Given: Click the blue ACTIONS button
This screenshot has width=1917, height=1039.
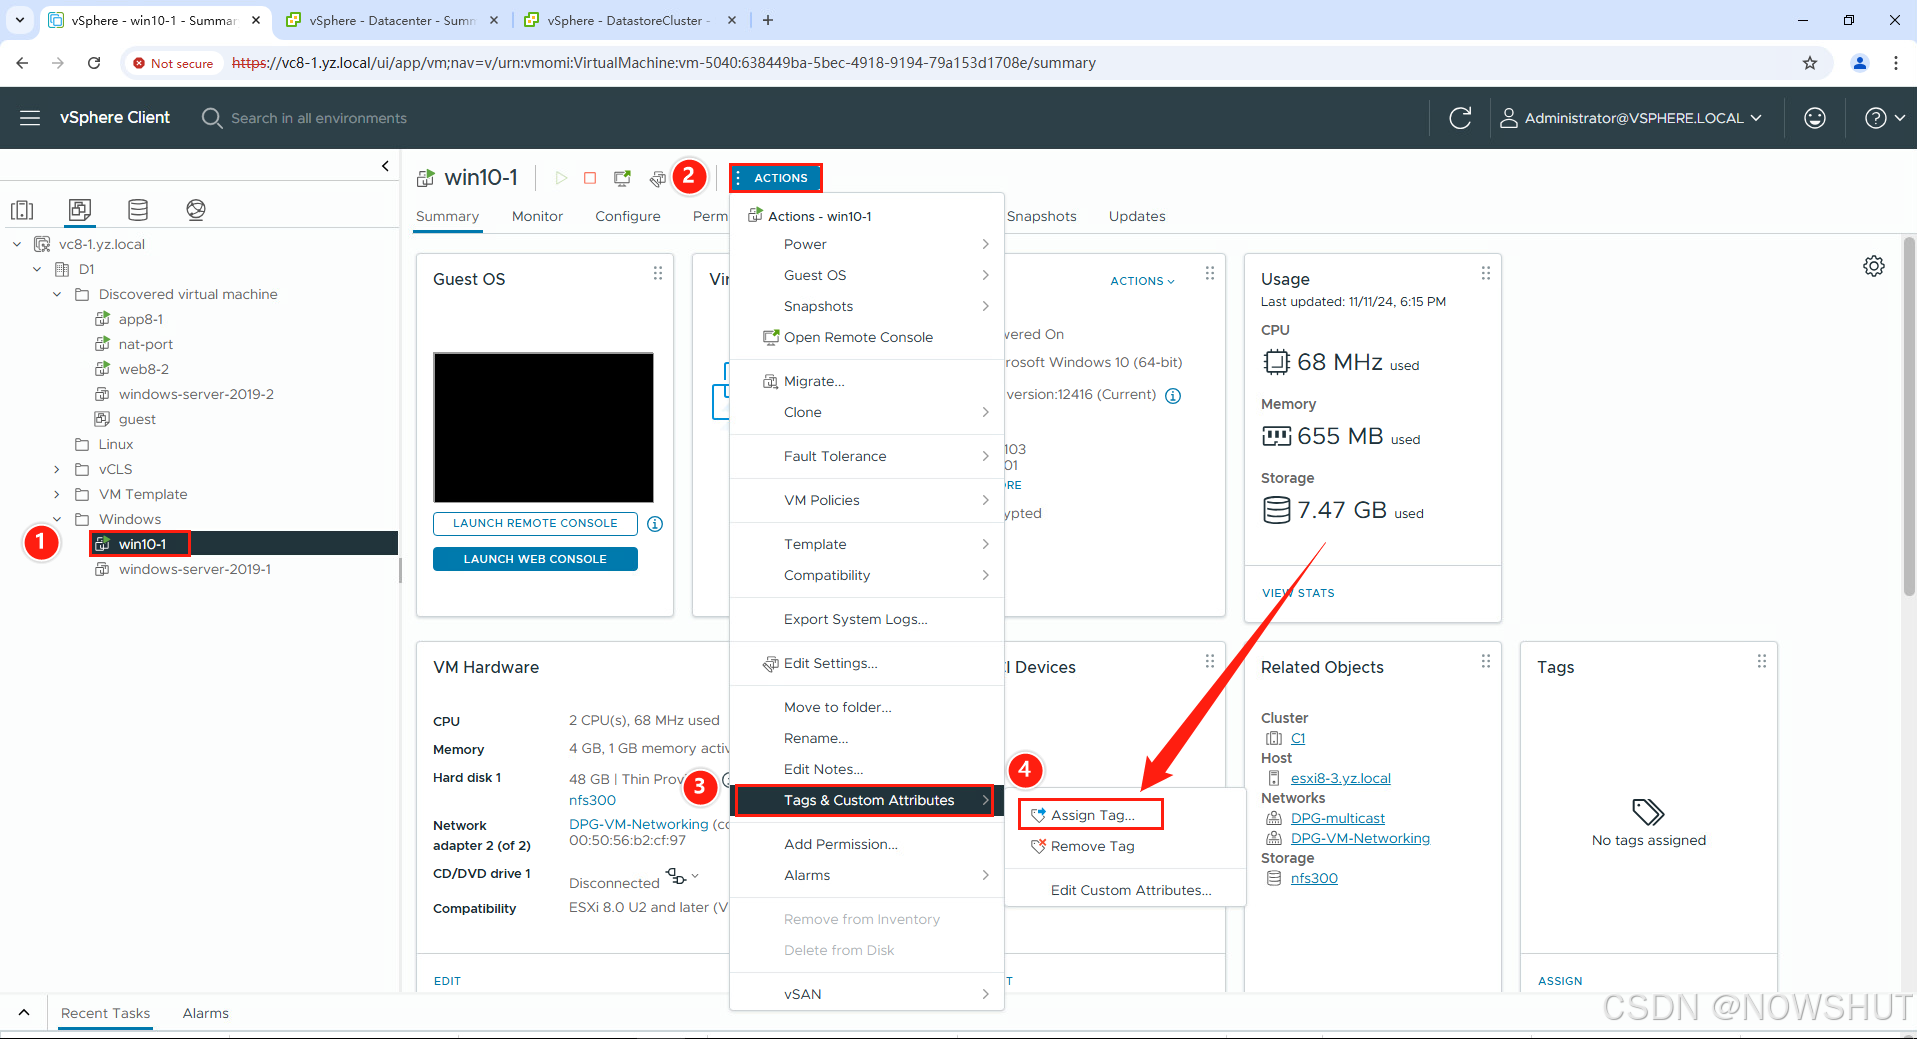Looking at the screenshot, I should (775, 178).
